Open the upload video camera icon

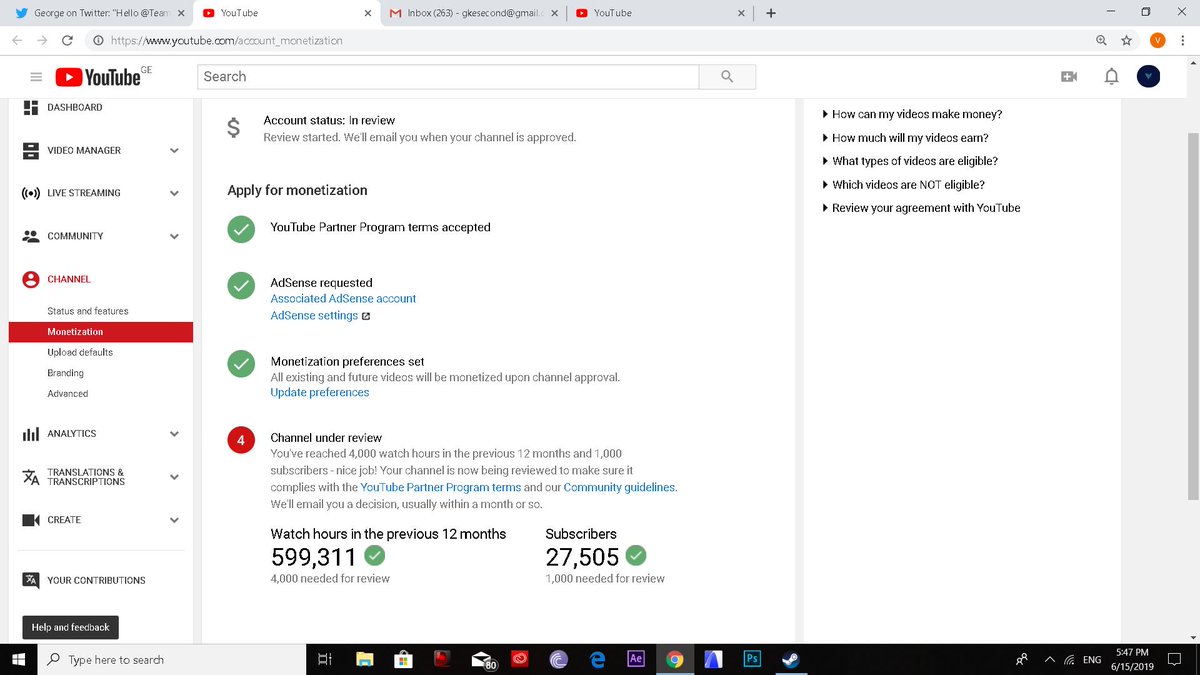1069,77
